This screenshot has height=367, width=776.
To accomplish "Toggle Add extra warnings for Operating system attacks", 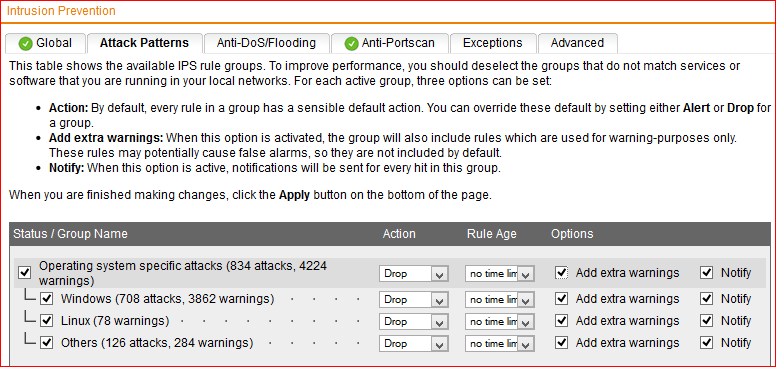I will 561,273.
